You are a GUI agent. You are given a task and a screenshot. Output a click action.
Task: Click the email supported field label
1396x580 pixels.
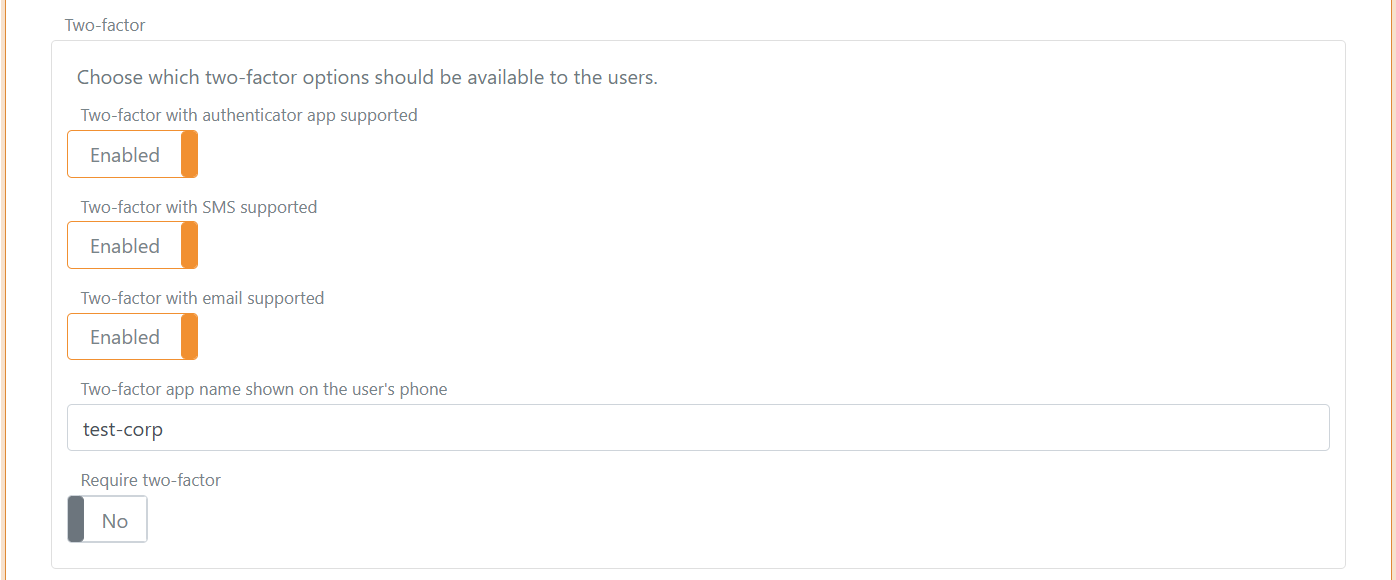coord(202,298)
